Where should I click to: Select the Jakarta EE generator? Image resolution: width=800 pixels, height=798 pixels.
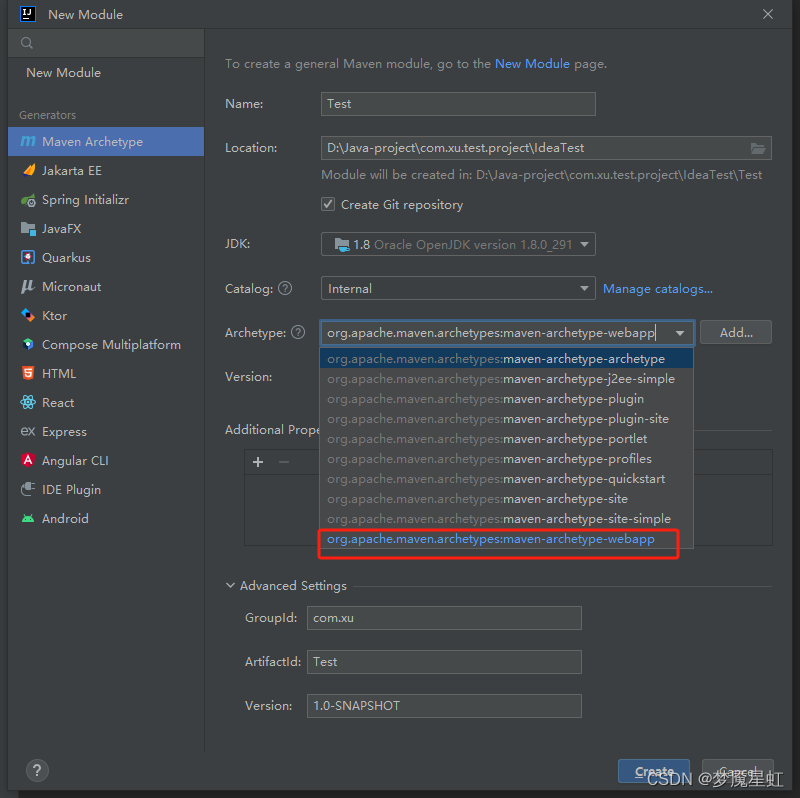(106, 170)
